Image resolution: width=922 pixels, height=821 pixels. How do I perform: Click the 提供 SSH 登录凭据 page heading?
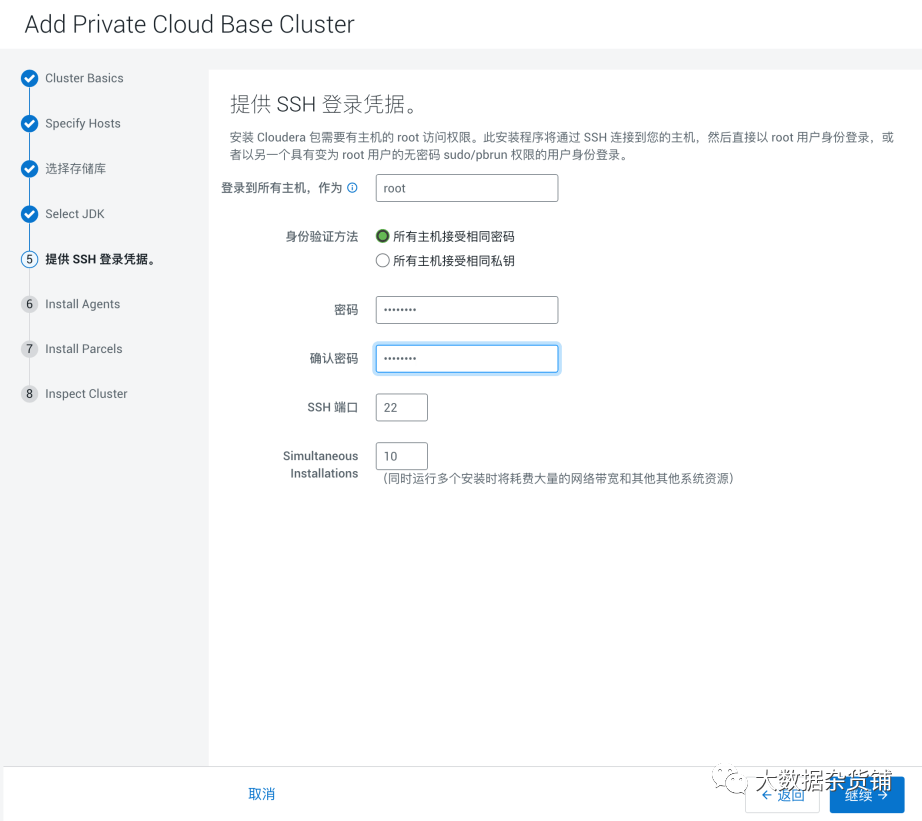click(323, 104)
